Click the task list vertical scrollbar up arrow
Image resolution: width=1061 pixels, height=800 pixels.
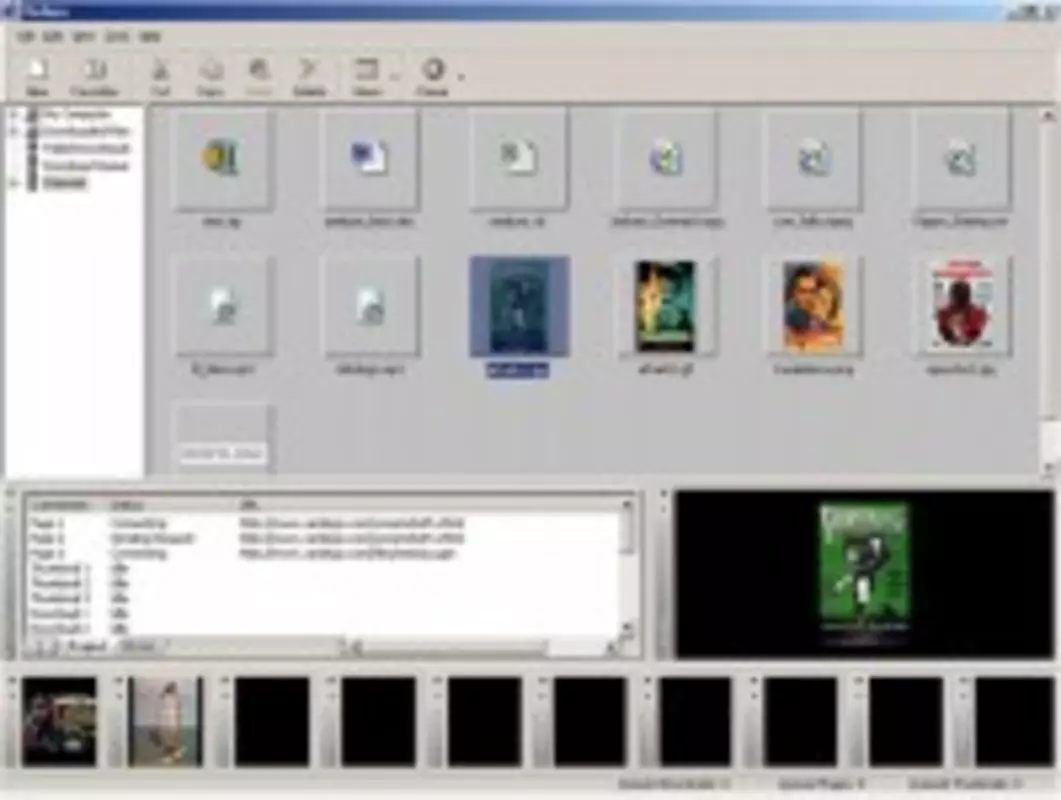click(x=627, y=505)
